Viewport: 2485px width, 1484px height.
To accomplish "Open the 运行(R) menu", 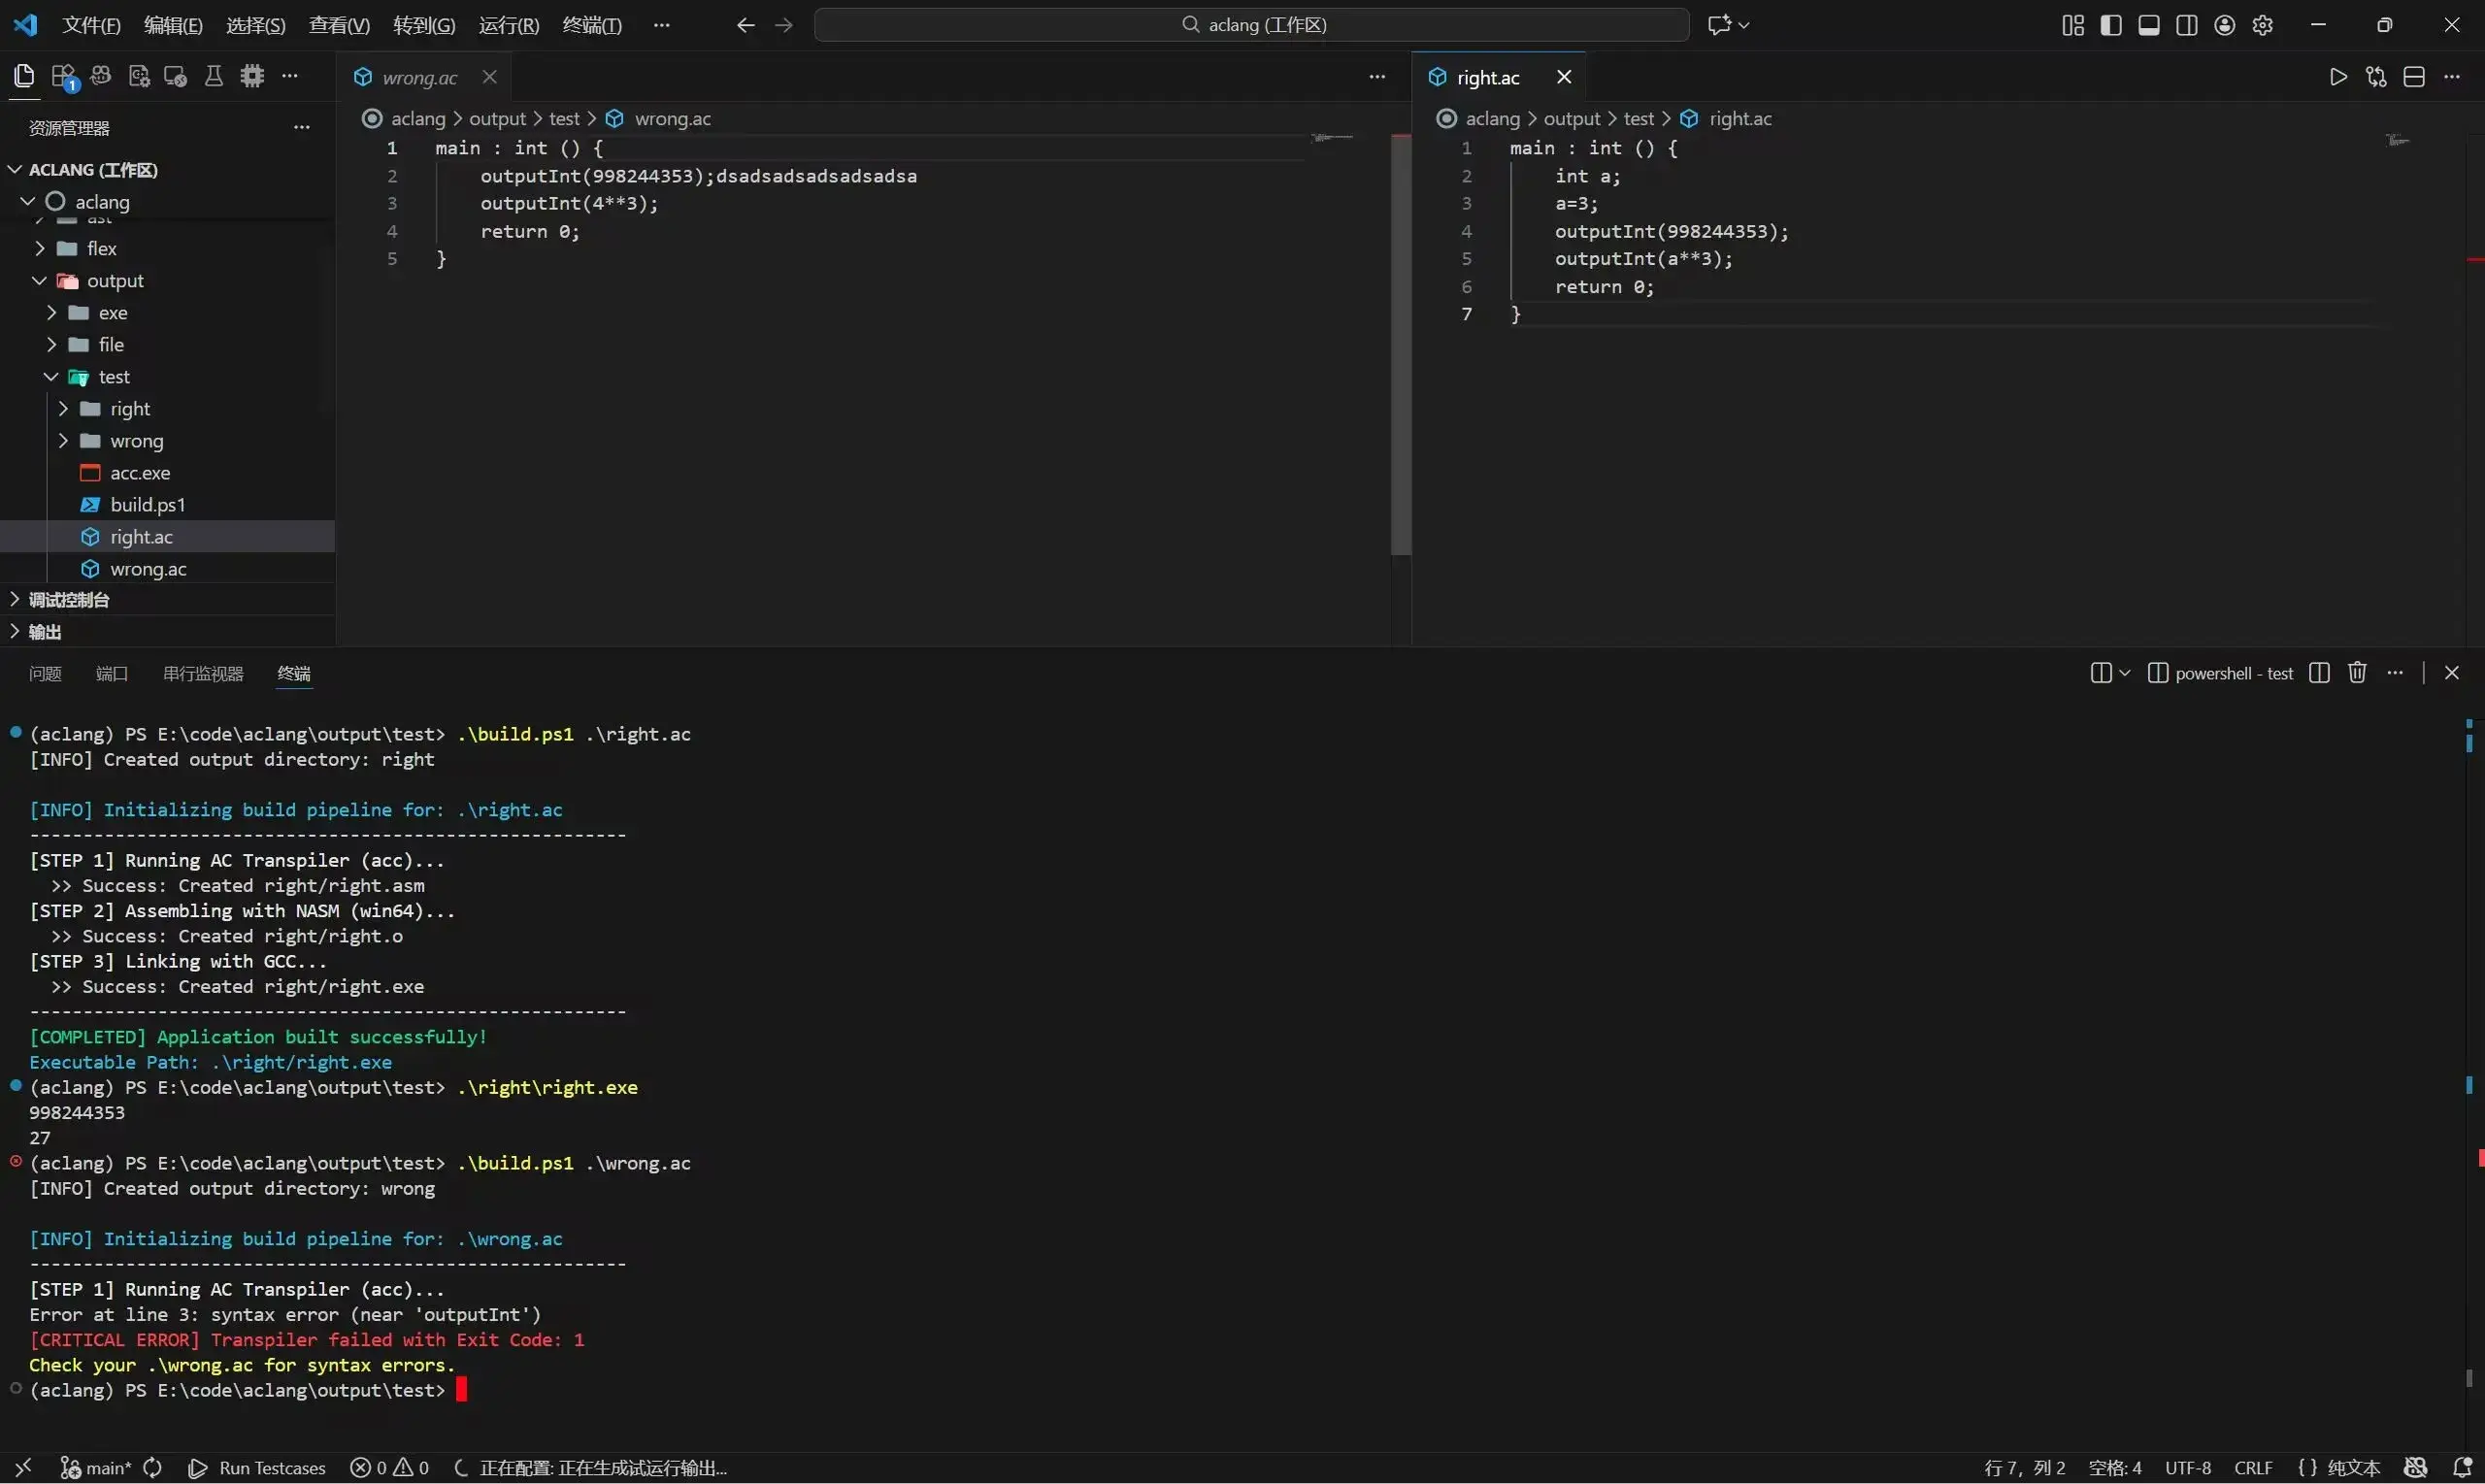I will pyautogui.click(x=508, y=25).
